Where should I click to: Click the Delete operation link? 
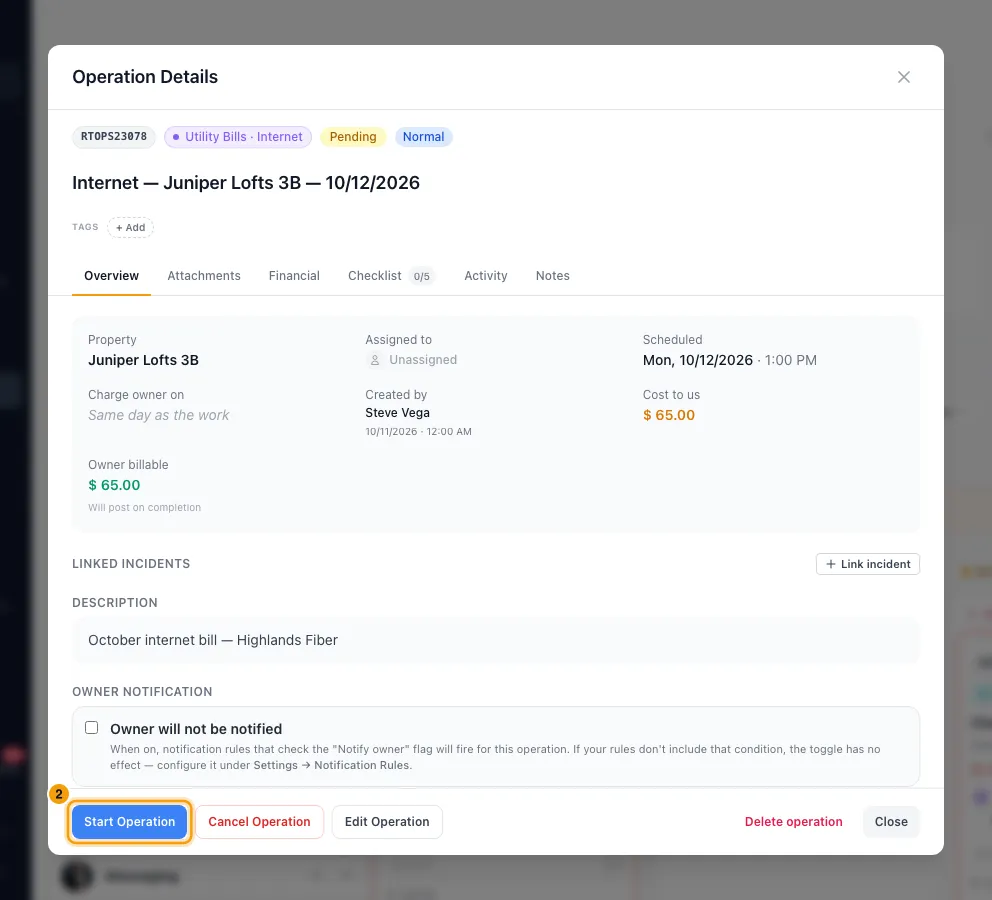[x=793, y=822]
